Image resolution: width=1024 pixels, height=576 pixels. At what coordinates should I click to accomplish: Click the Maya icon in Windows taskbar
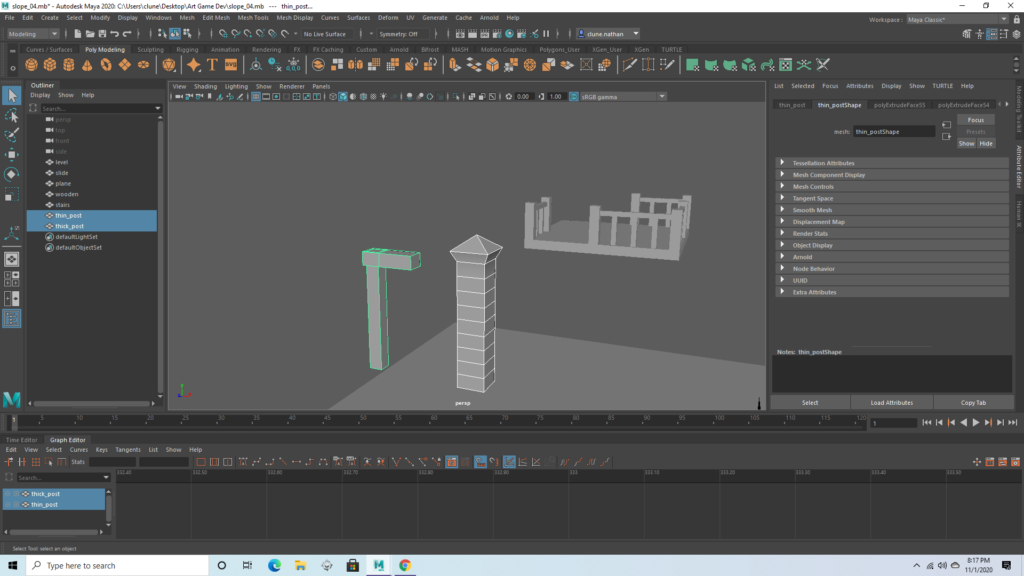point(379,565)
